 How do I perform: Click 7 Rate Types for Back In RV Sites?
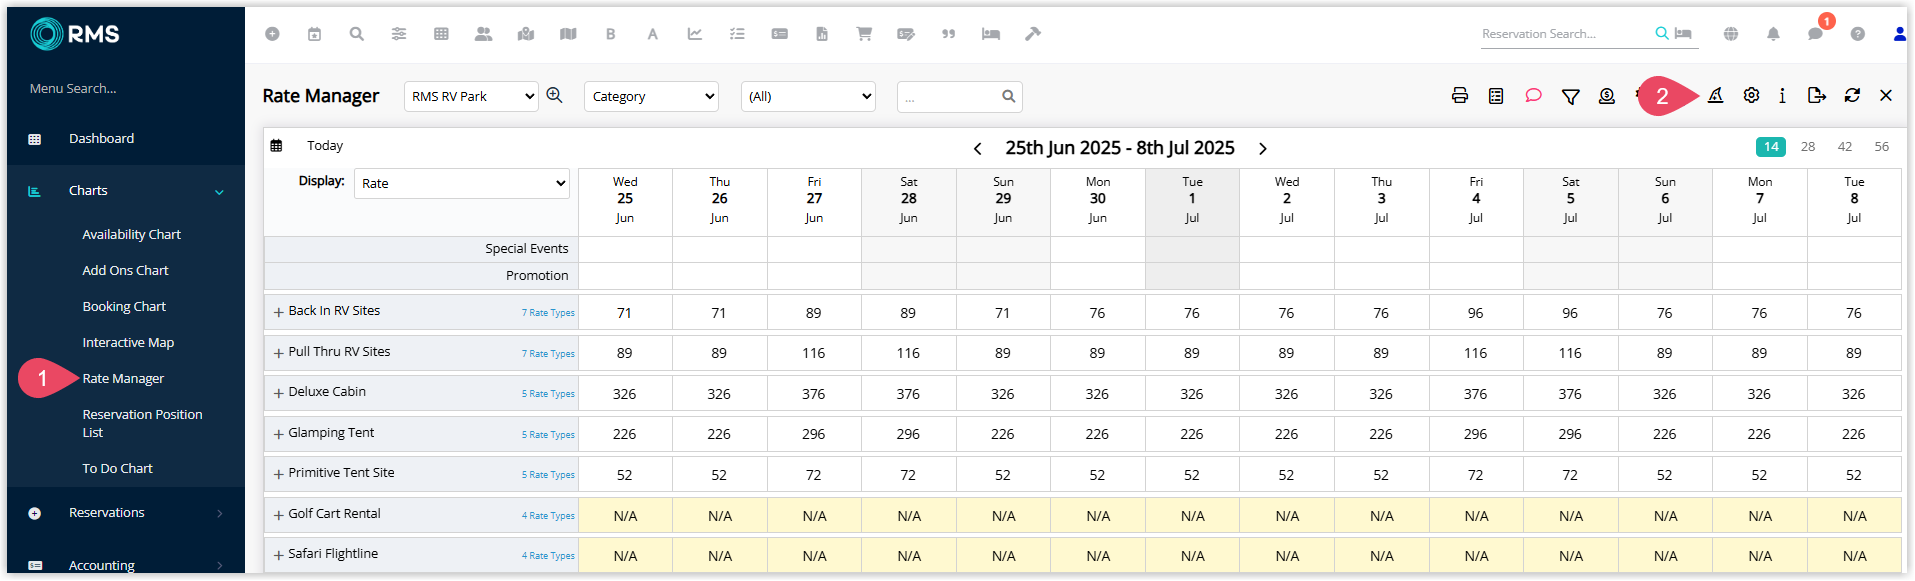(548, 313)
